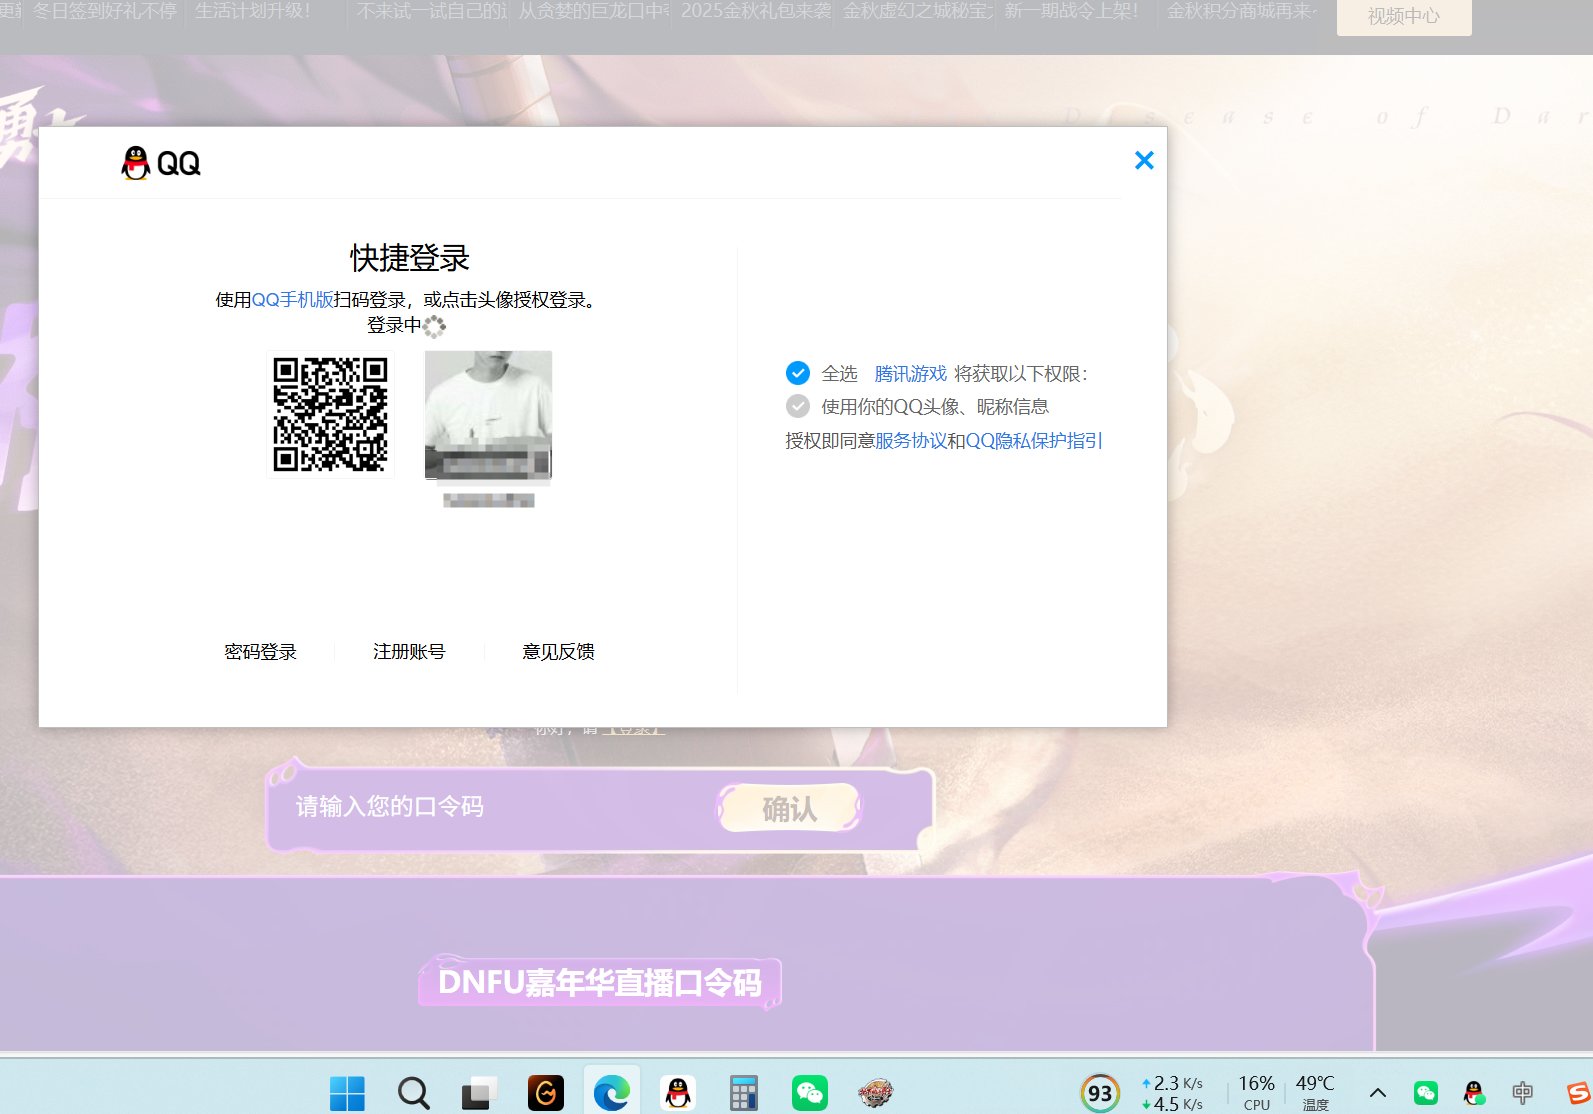
Task: Open 新一期战令上架! nav item
Action: pos(1071,12)
